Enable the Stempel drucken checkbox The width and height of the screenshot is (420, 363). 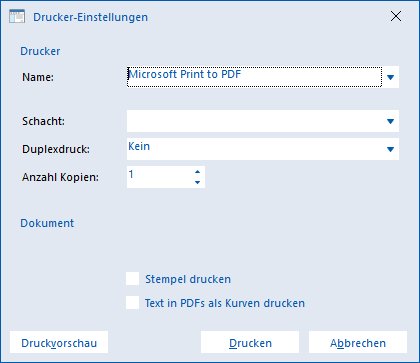(132, 279)
